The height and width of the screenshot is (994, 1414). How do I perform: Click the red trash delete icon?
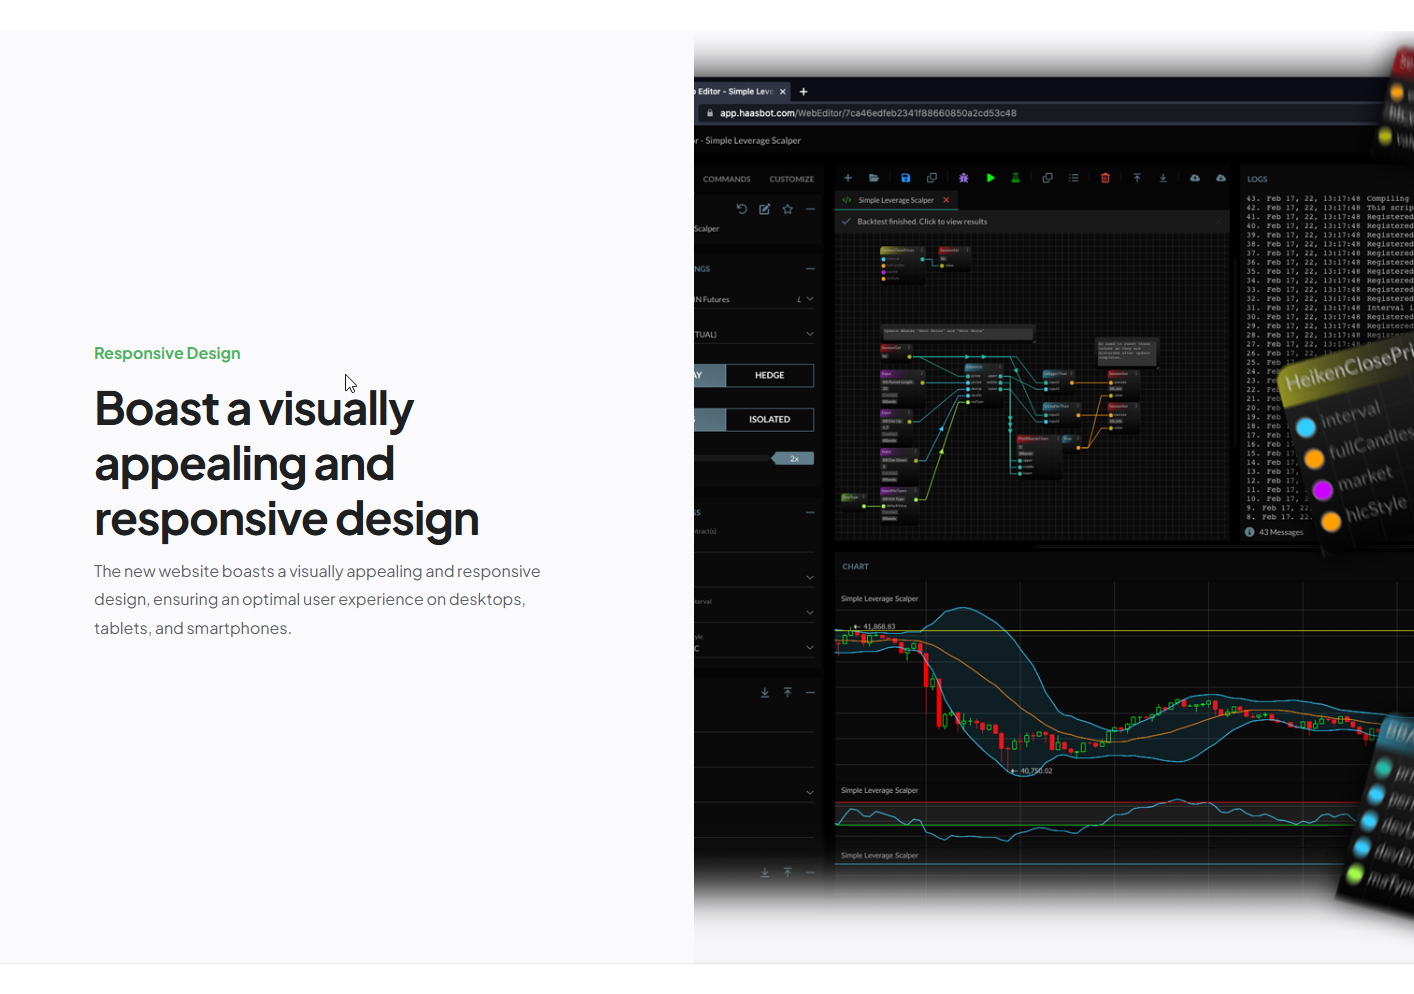coord(1105,178)
